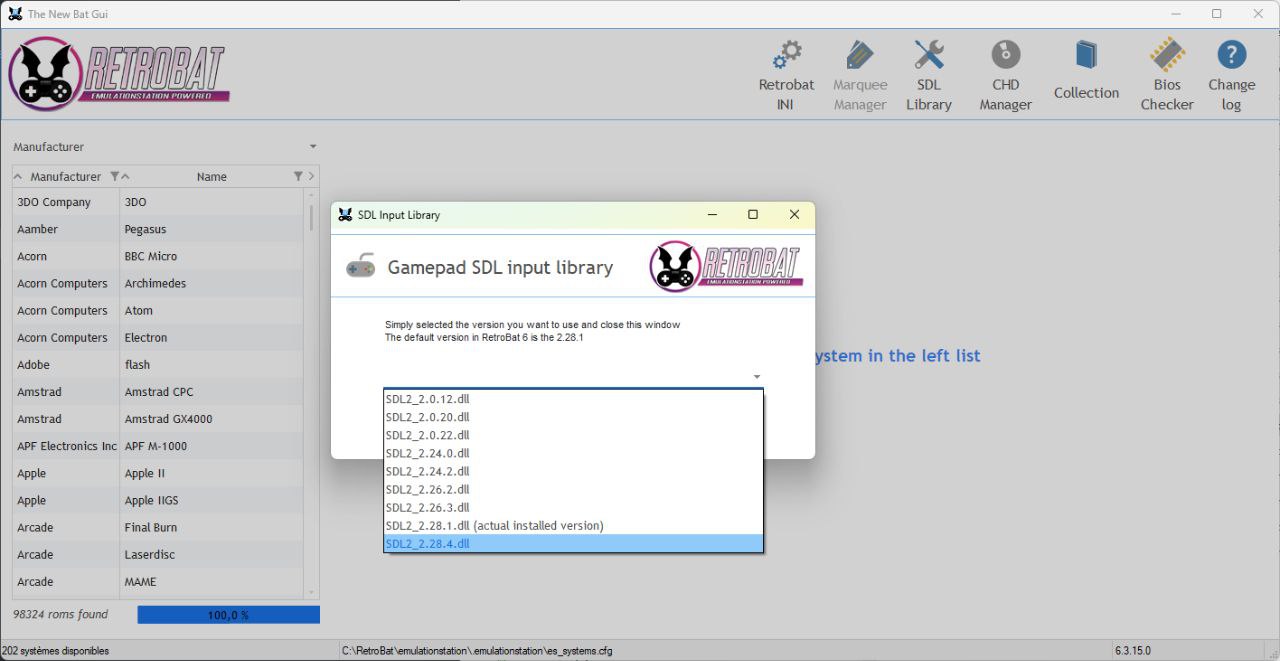Select the Atom system row
This screenshot has width=1280, height=661.
158,310
